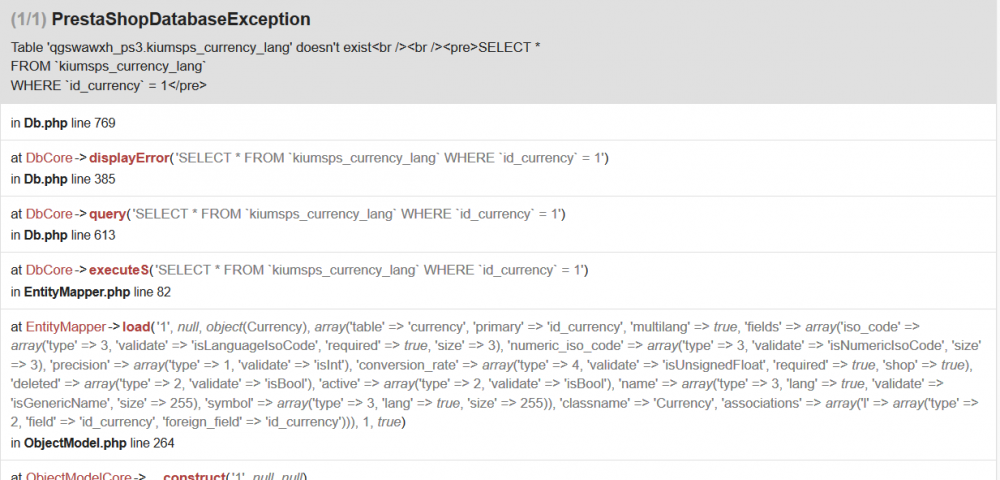The image size is (1000, 480).
Task: Click DbCore class before executeS
Action: click(x=49, y=270)
